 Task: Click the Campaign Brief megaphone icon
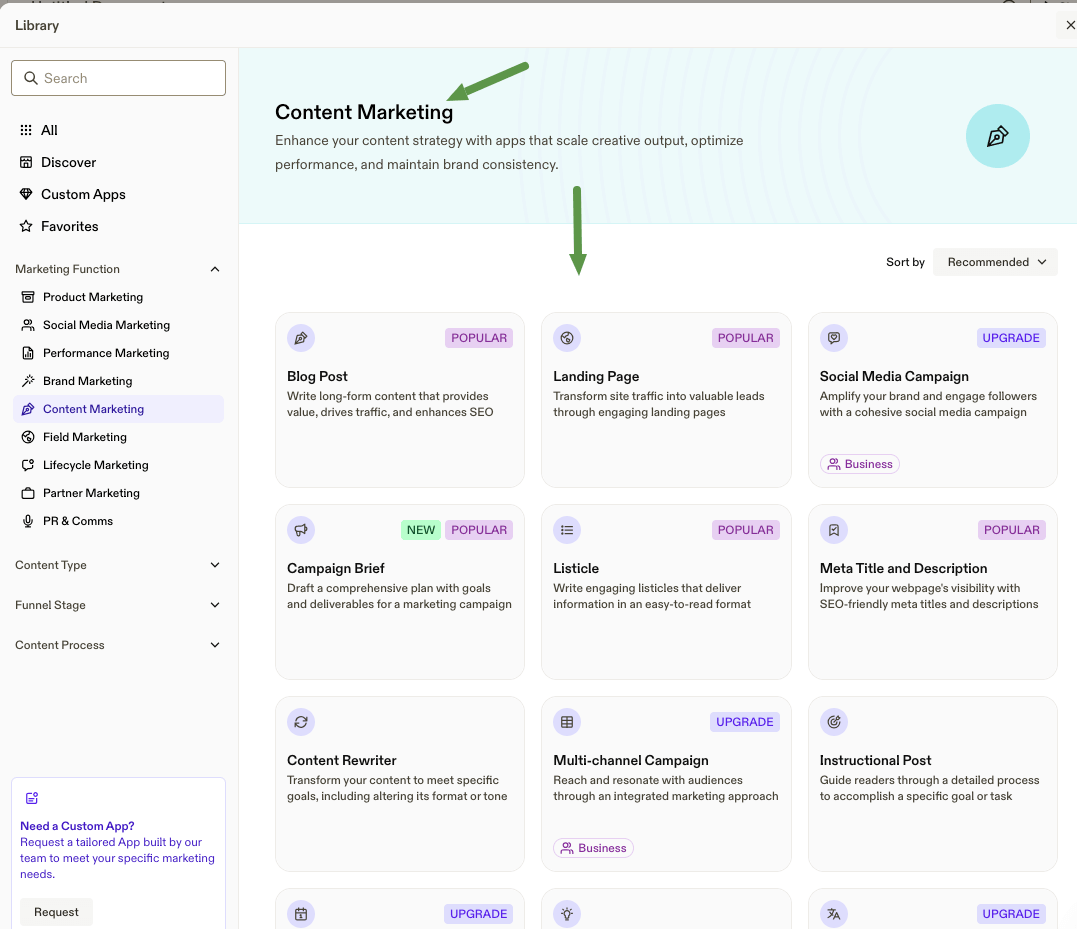[301, 530]
